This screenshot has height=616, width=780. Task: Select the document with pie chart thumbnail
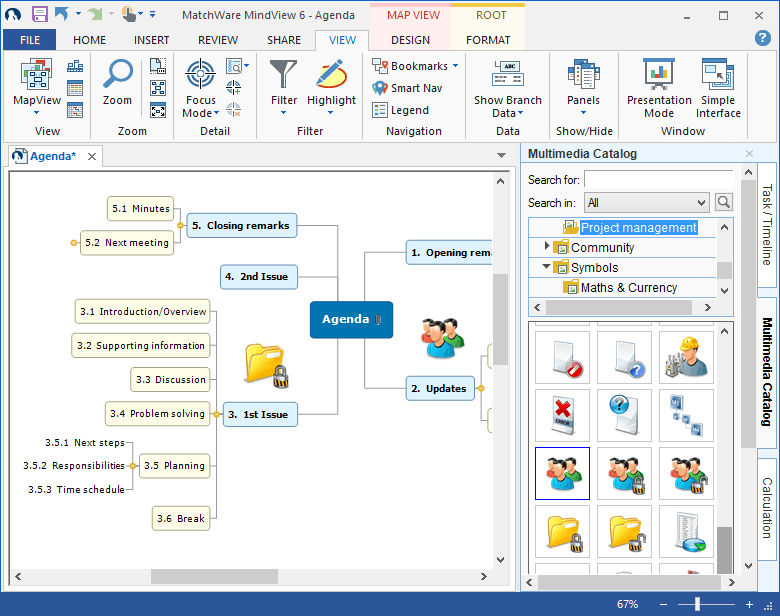coord(686,531)
